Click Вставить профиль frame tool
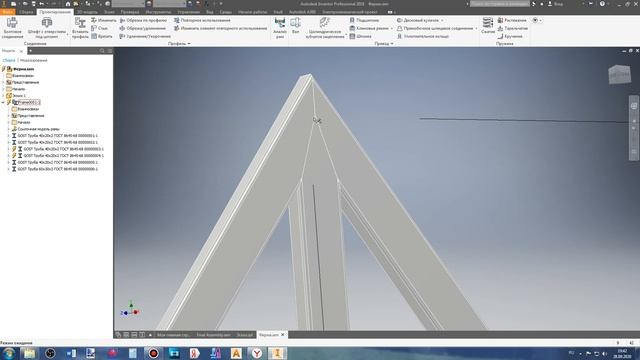The image size is (640, 360). click(80, 28)
